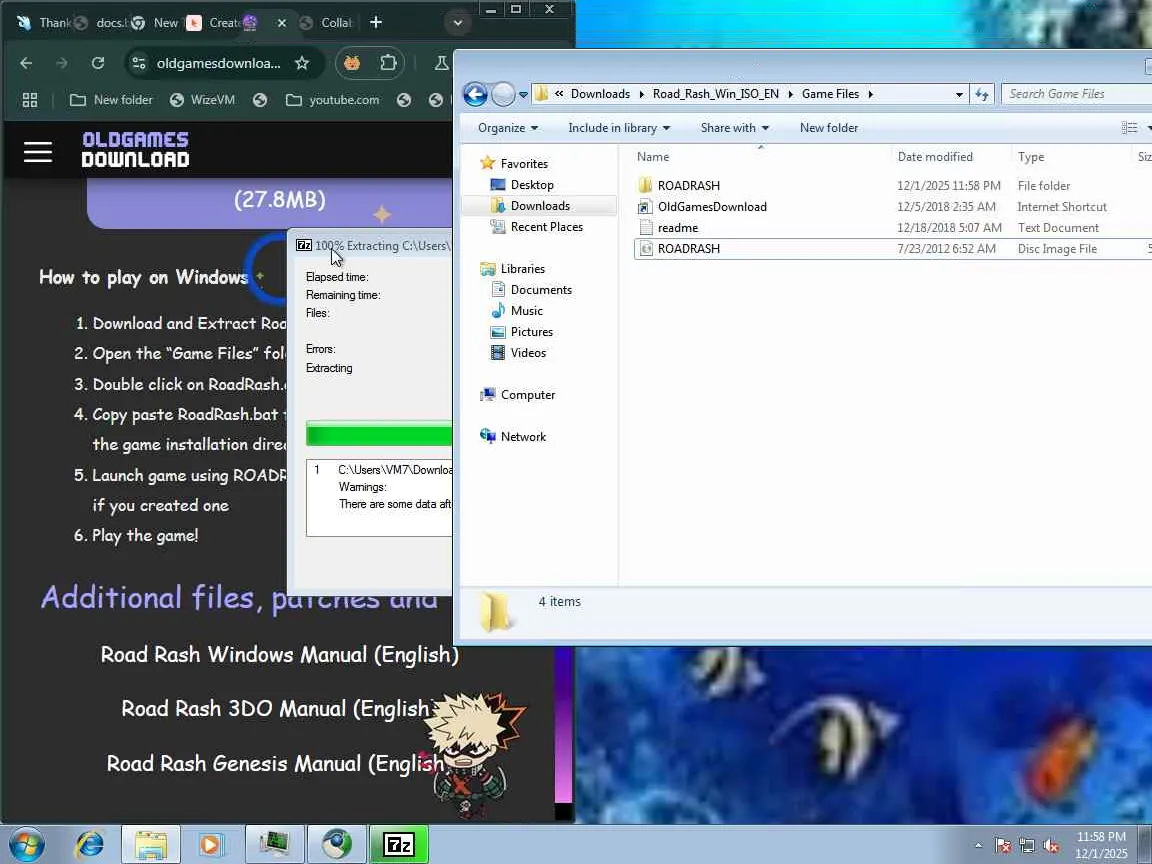
Task: Open Downloads in the navigation pane
Action: (x=540, y=206)
